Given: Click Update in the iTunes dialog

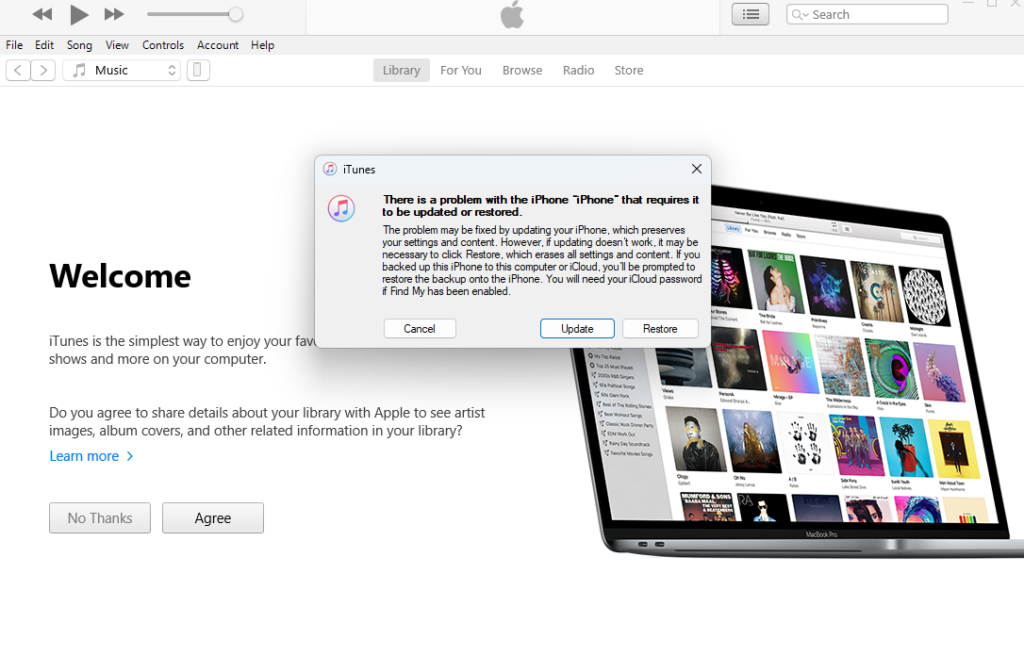Looking at the screenshot, I should click(577, 328).
